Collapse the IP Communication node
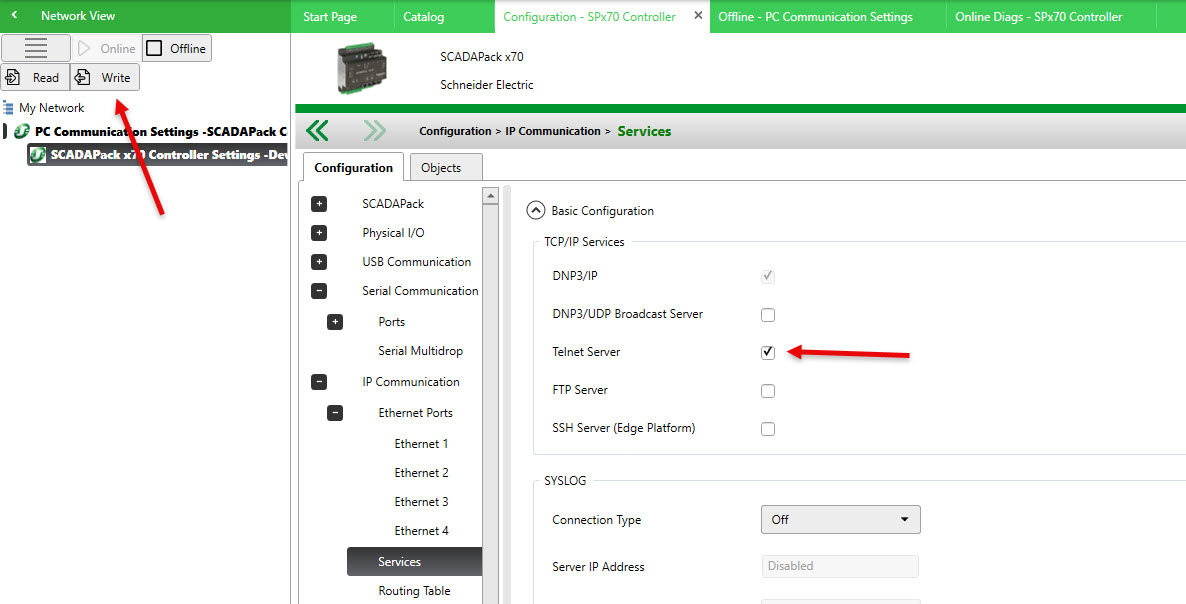Image resolution: width=1186 pixels, height=604 pixels. click(319, 382)
